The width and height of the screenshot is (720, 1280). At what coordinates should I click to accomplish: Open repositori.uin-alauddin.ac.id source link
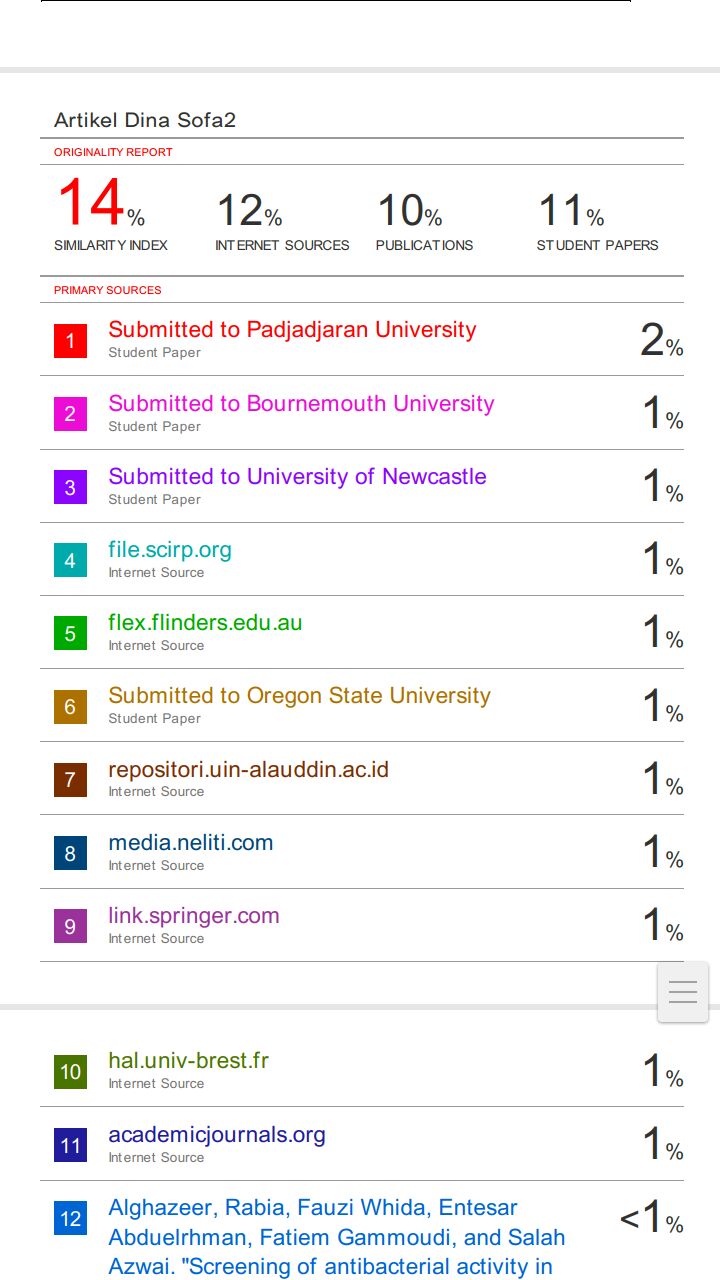pos(248,770)
